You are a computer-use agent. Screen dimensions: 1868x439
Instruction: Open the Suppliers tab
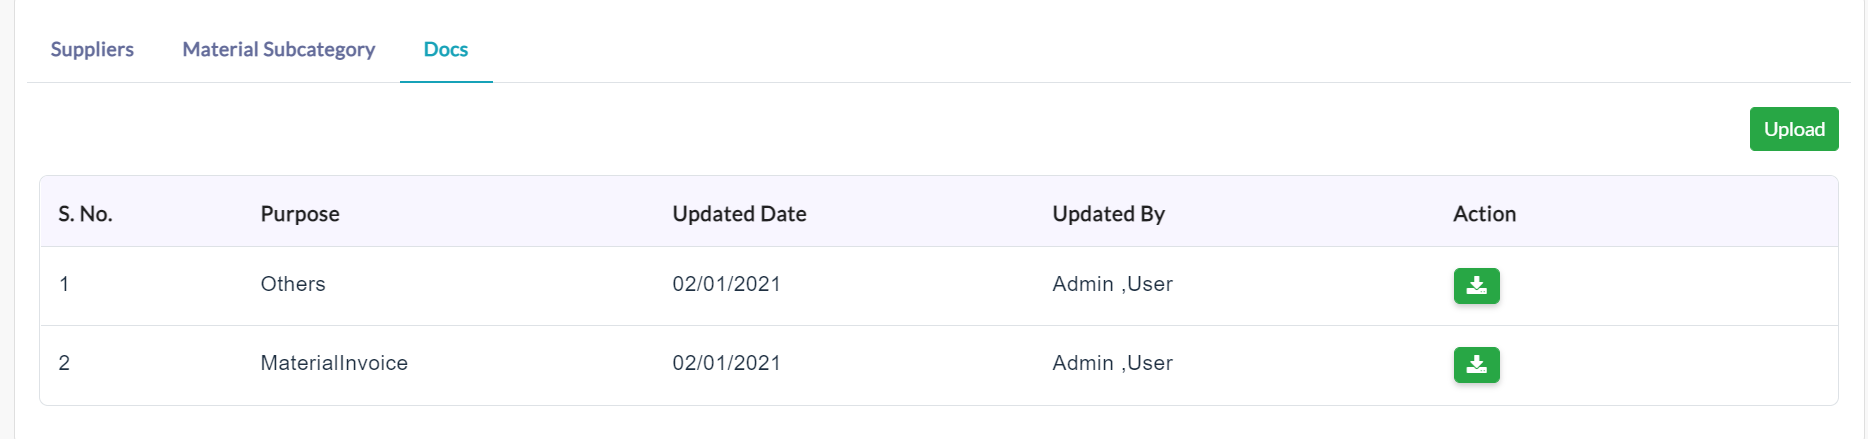click(x=92, y=49)
